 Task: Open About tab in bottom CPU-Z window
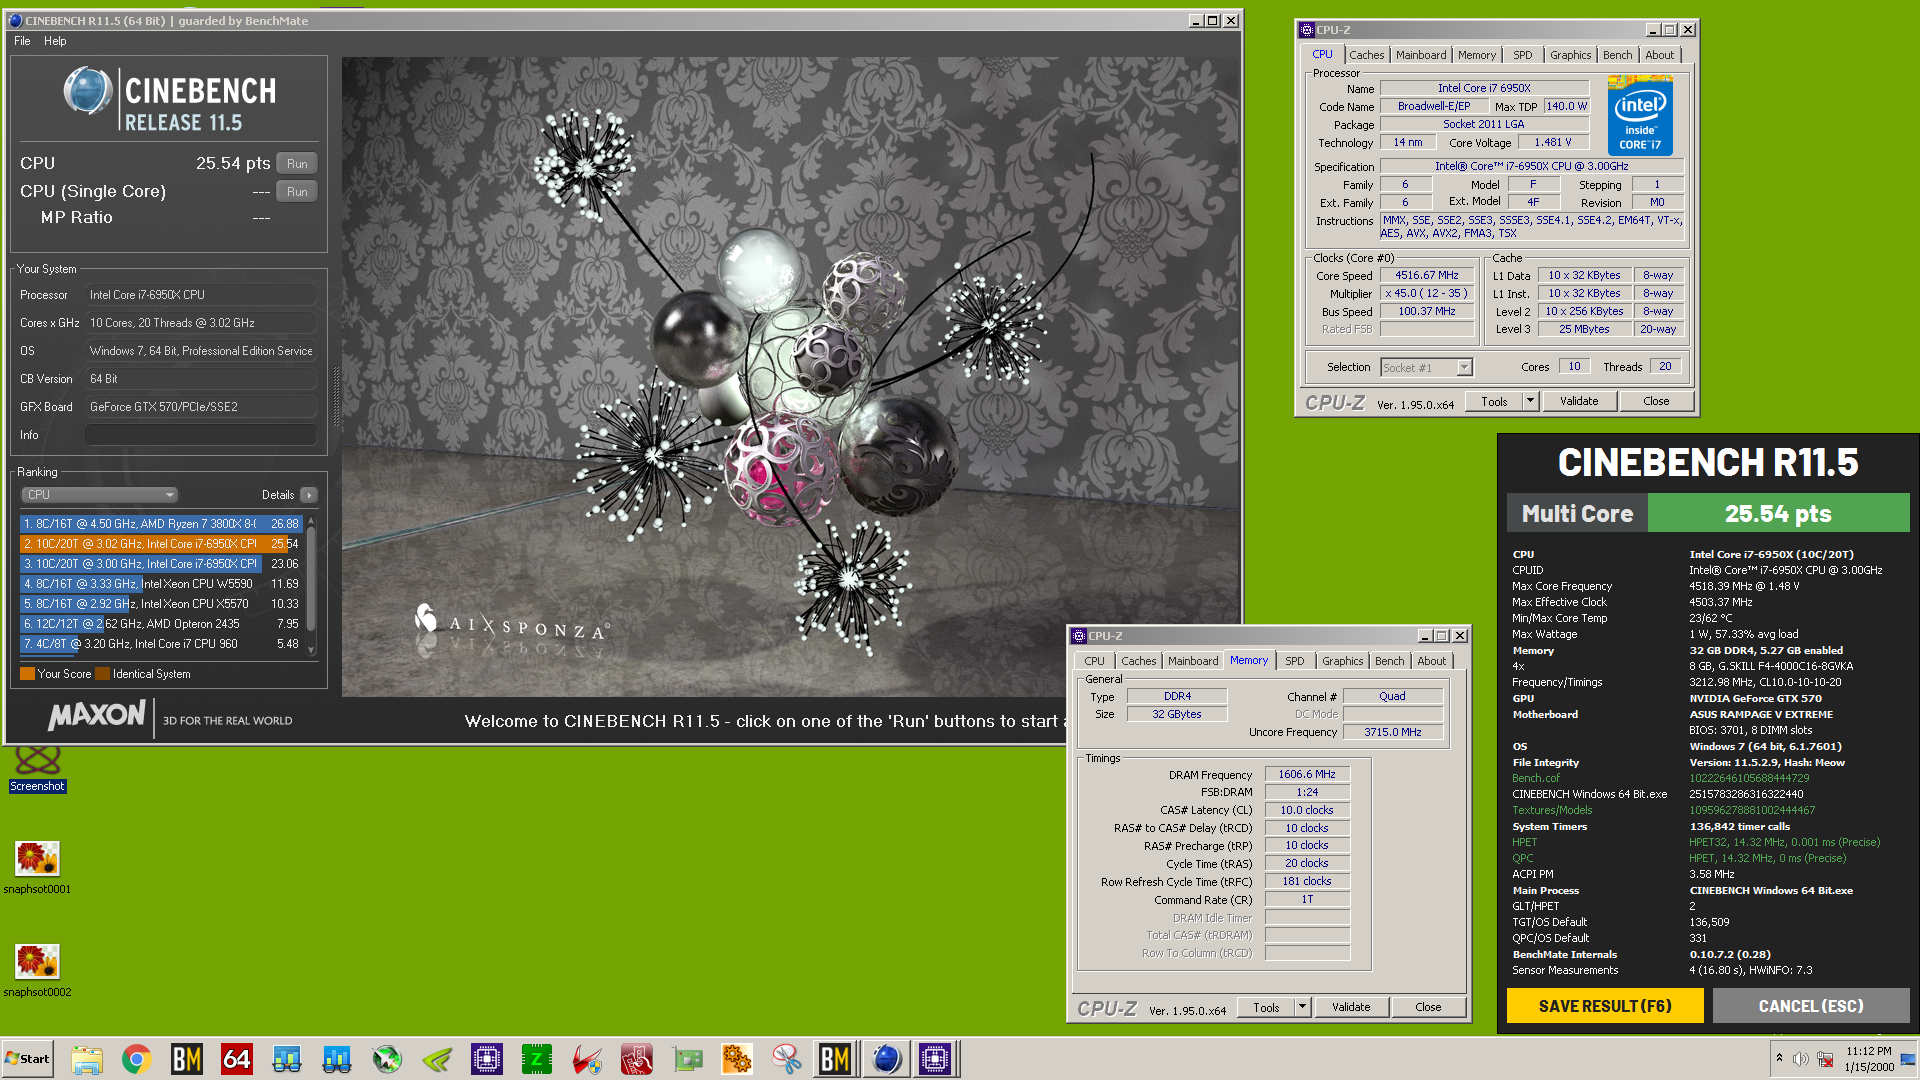click(x=1431, y=661)
